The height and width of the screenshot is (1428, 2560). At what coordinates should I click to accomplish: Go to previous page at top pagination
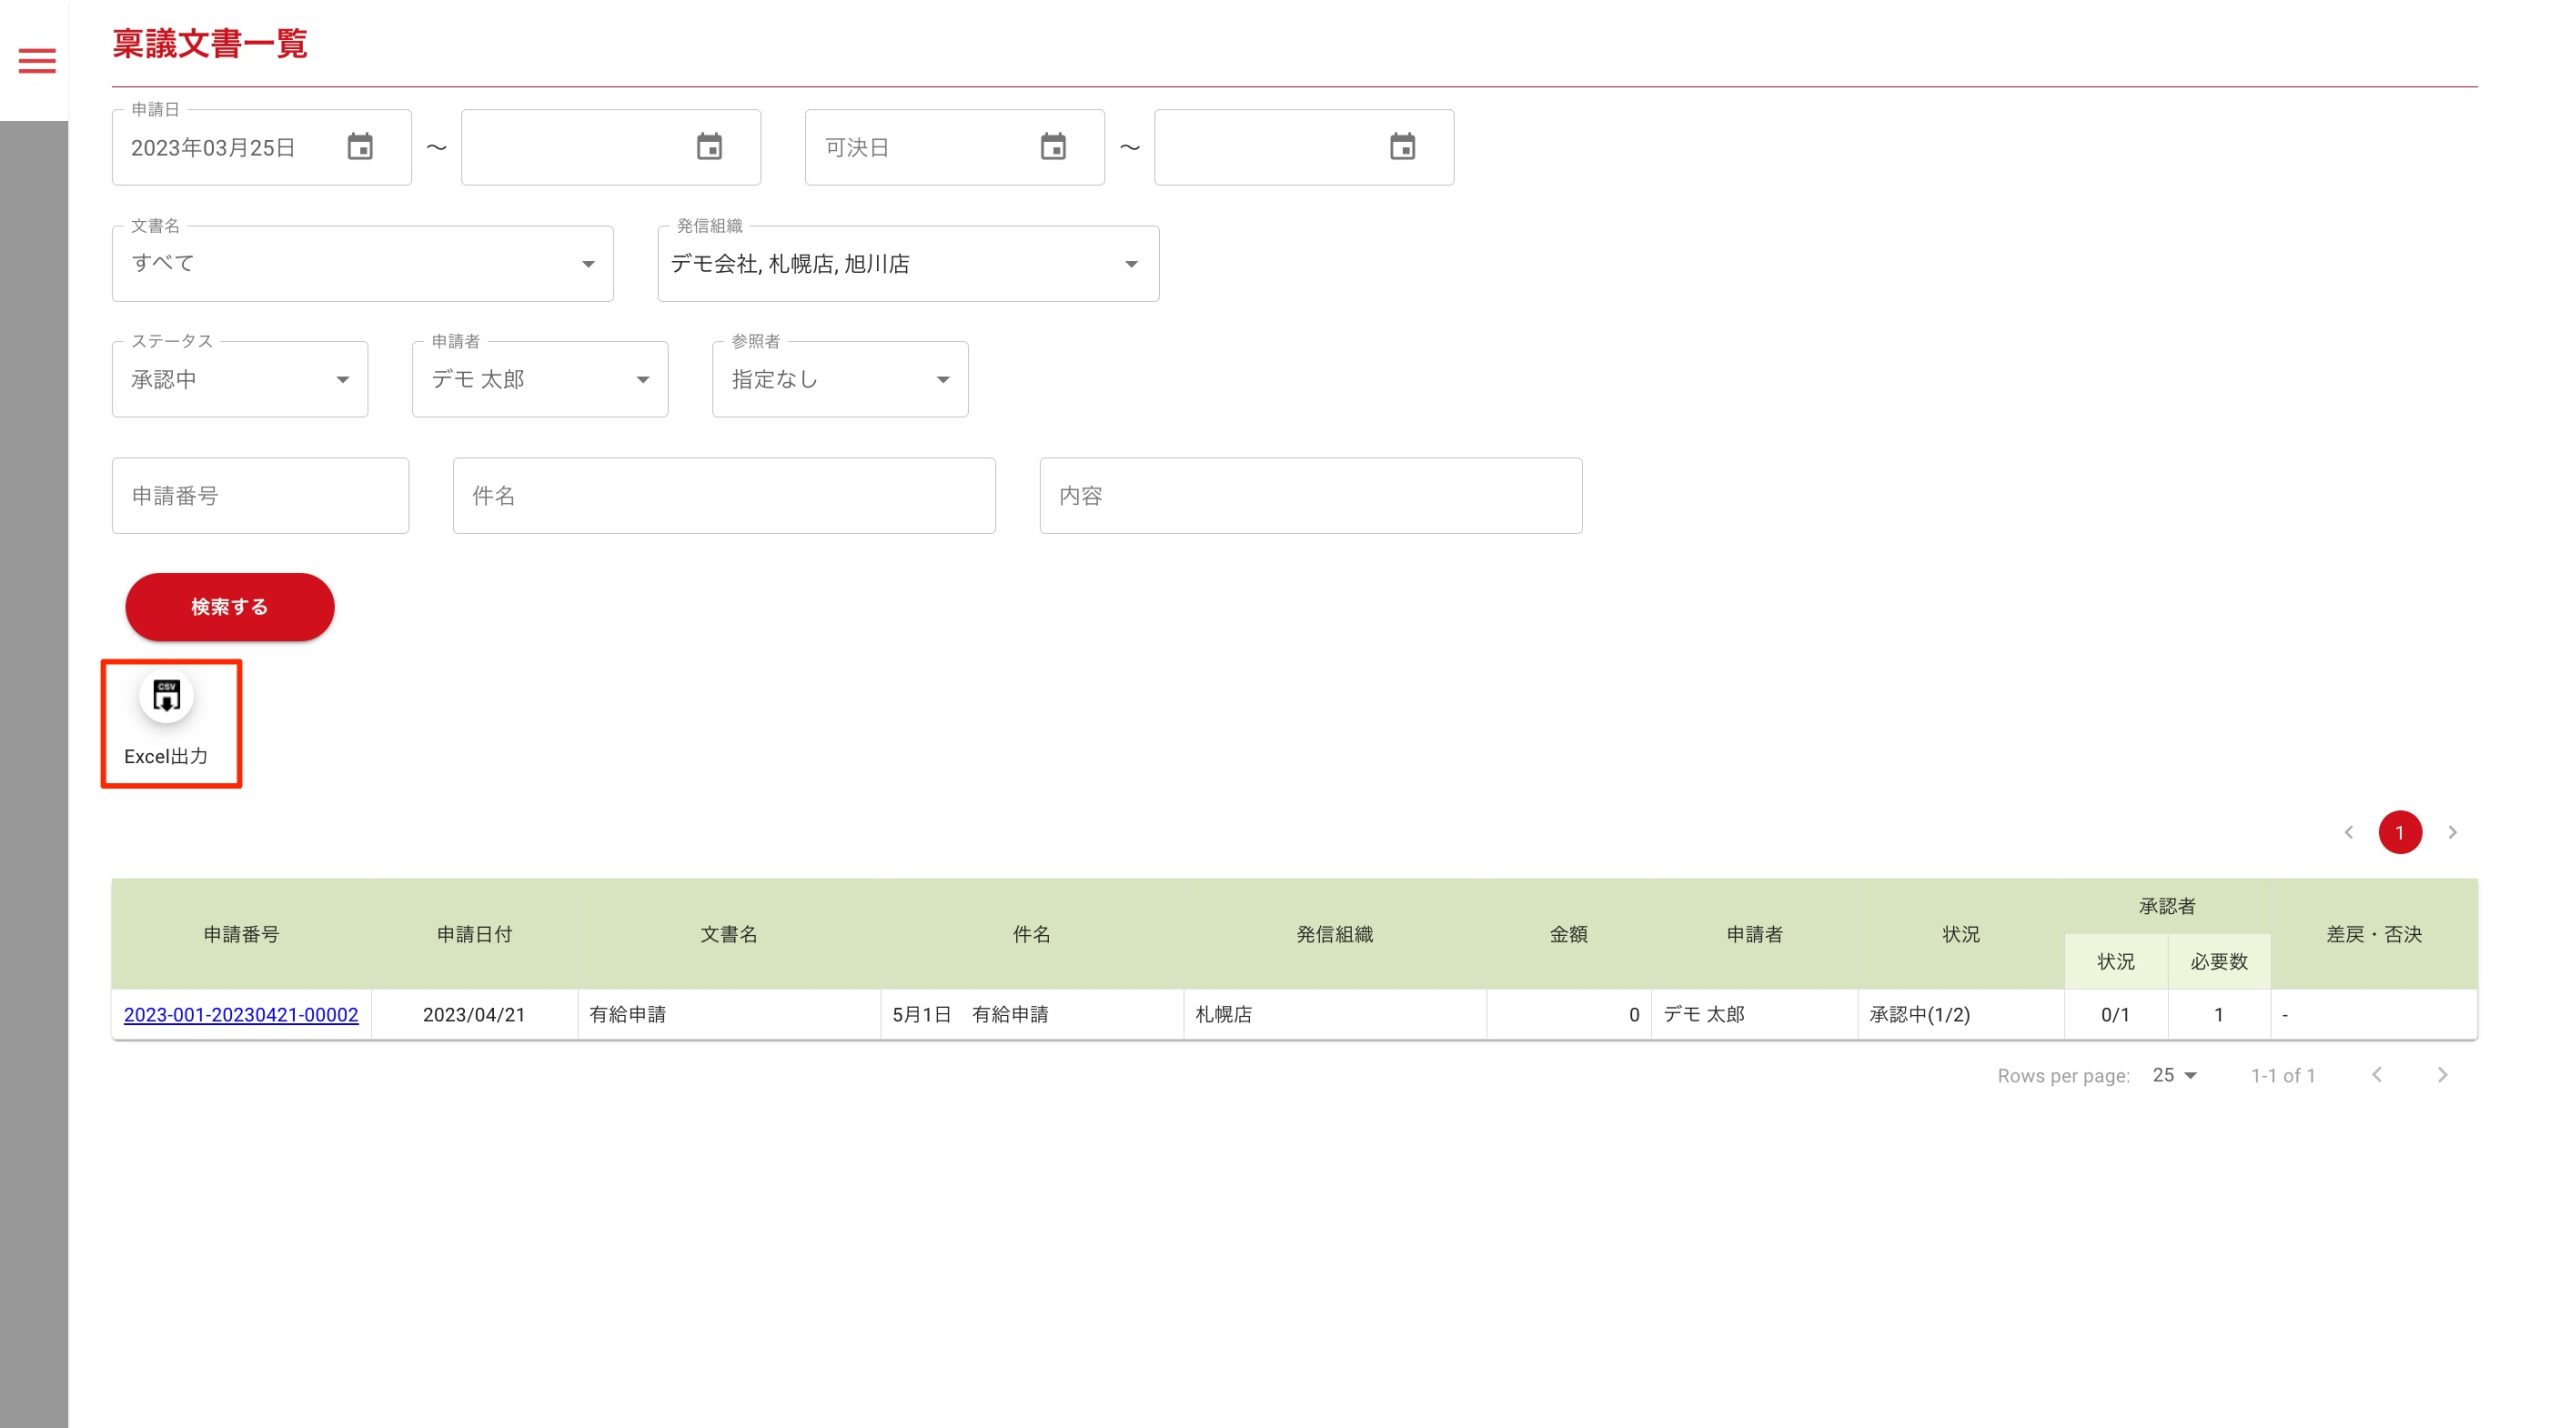tap(2348, 832)
